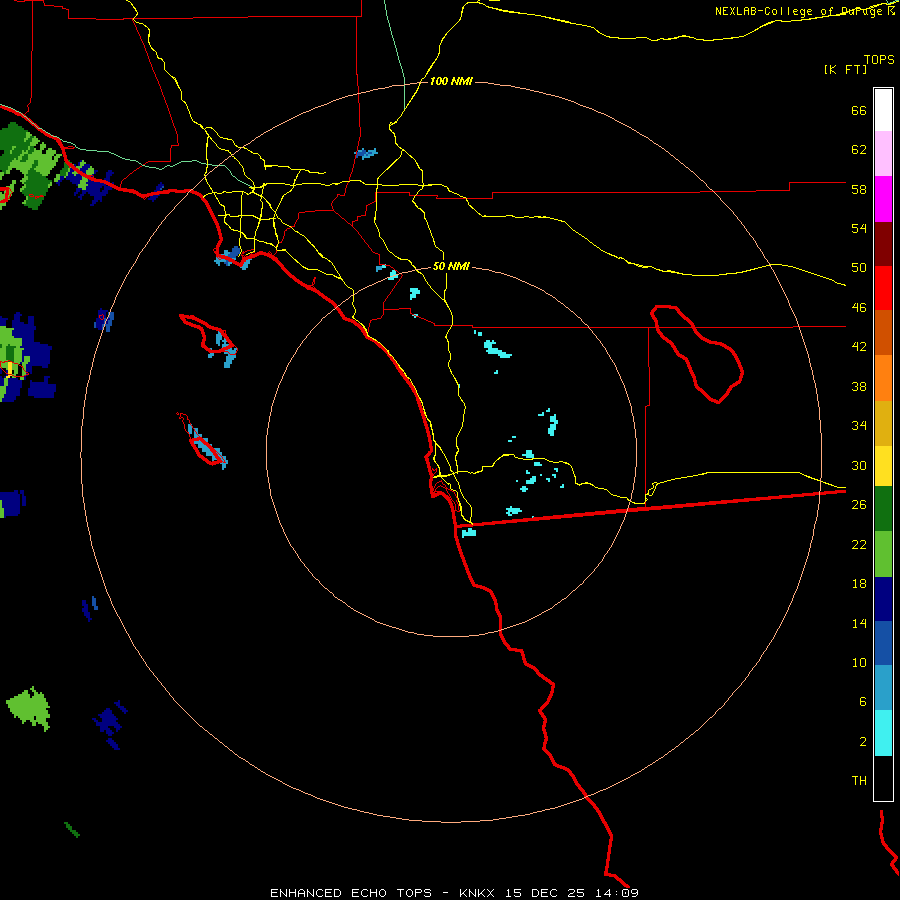
Task: Click the KNKX station identifier in caption
Action: pyautogui.click(x=479, y=893)
